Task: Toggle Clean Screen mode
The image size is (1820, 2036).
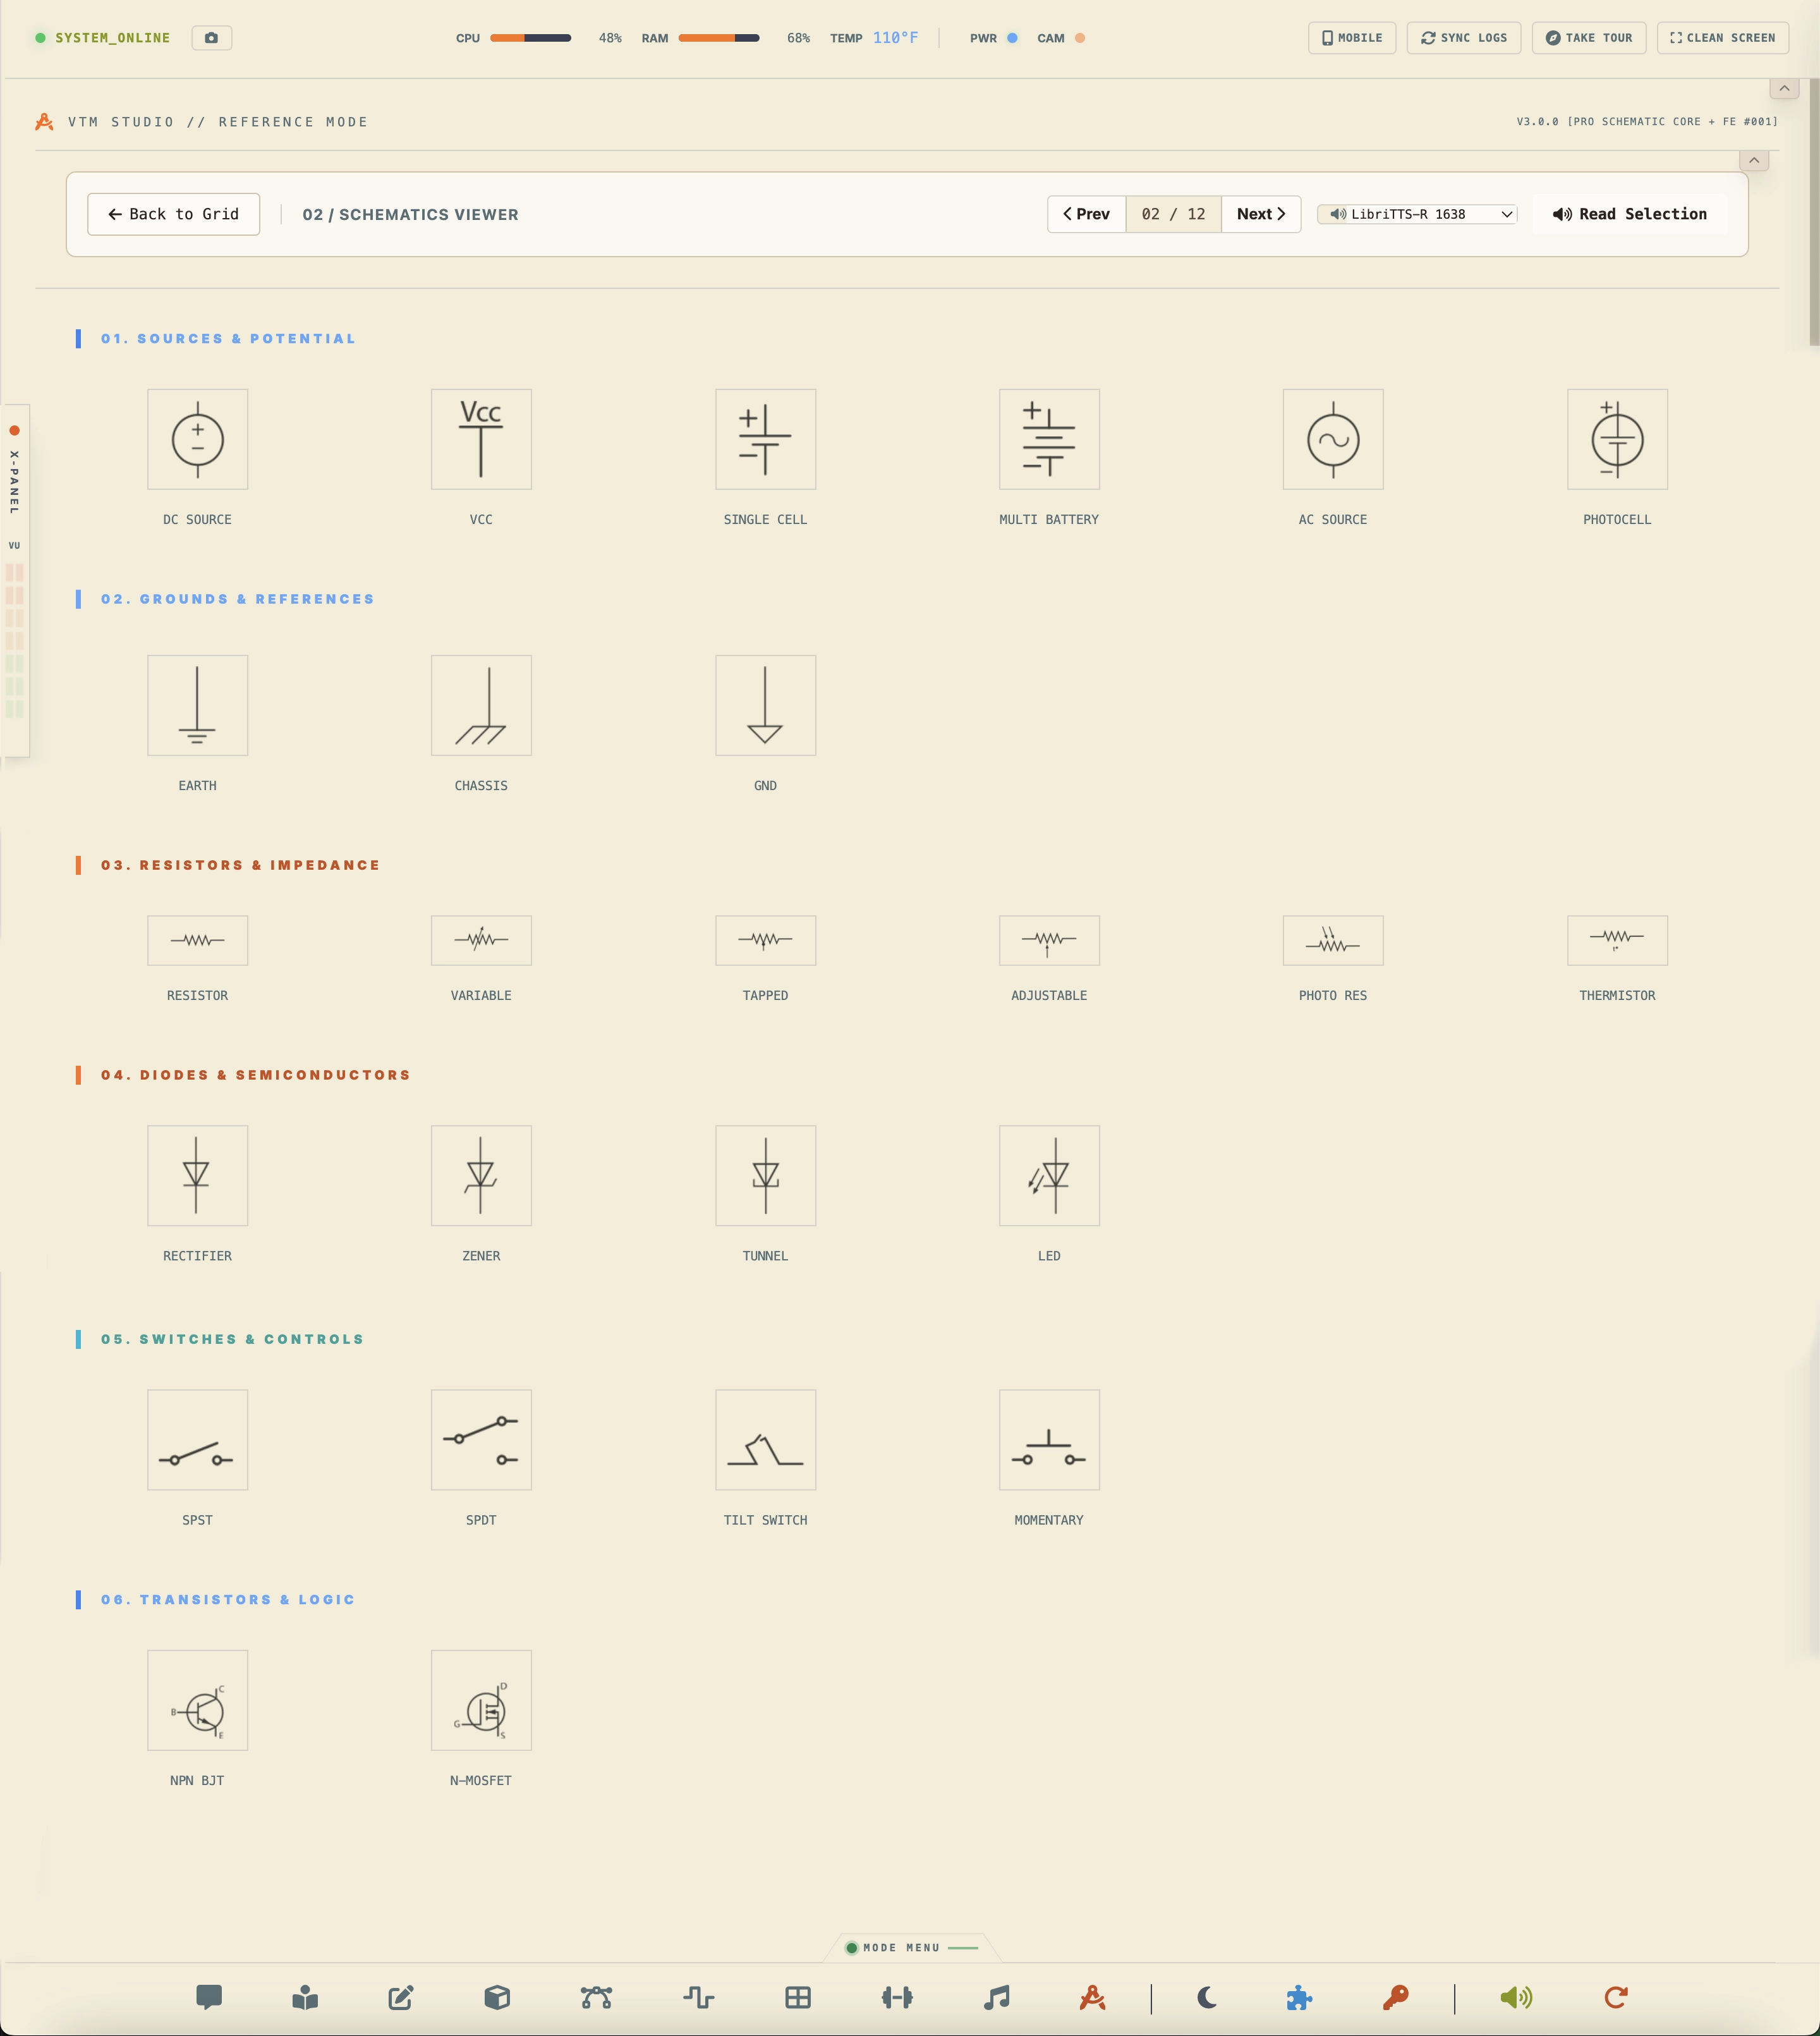Action: 1722,38
